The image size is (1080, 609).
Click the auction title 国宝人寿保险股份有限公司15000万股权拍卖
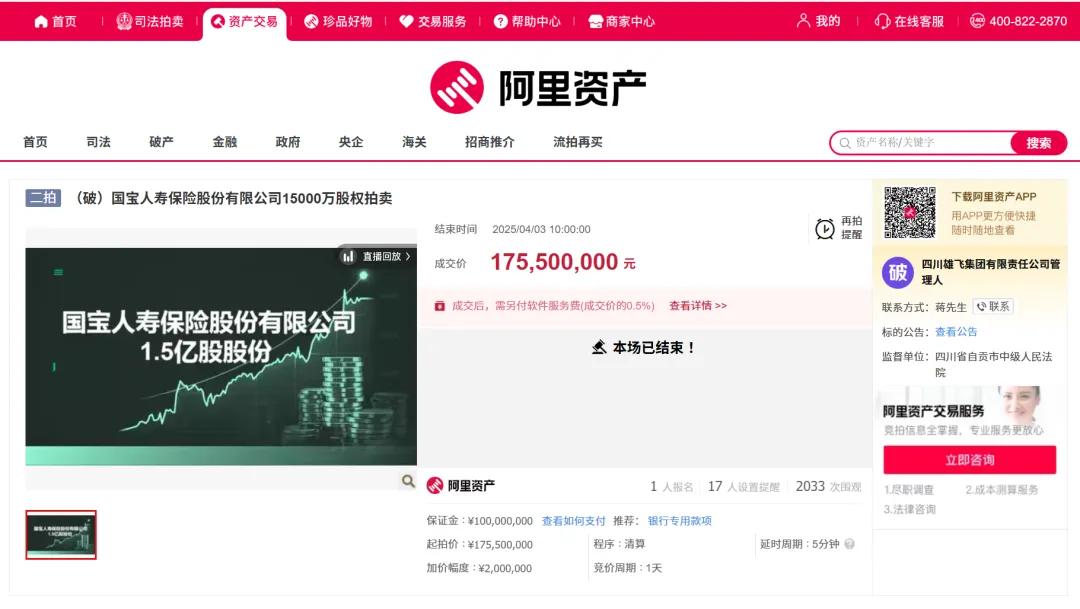(x=251, y=198)
